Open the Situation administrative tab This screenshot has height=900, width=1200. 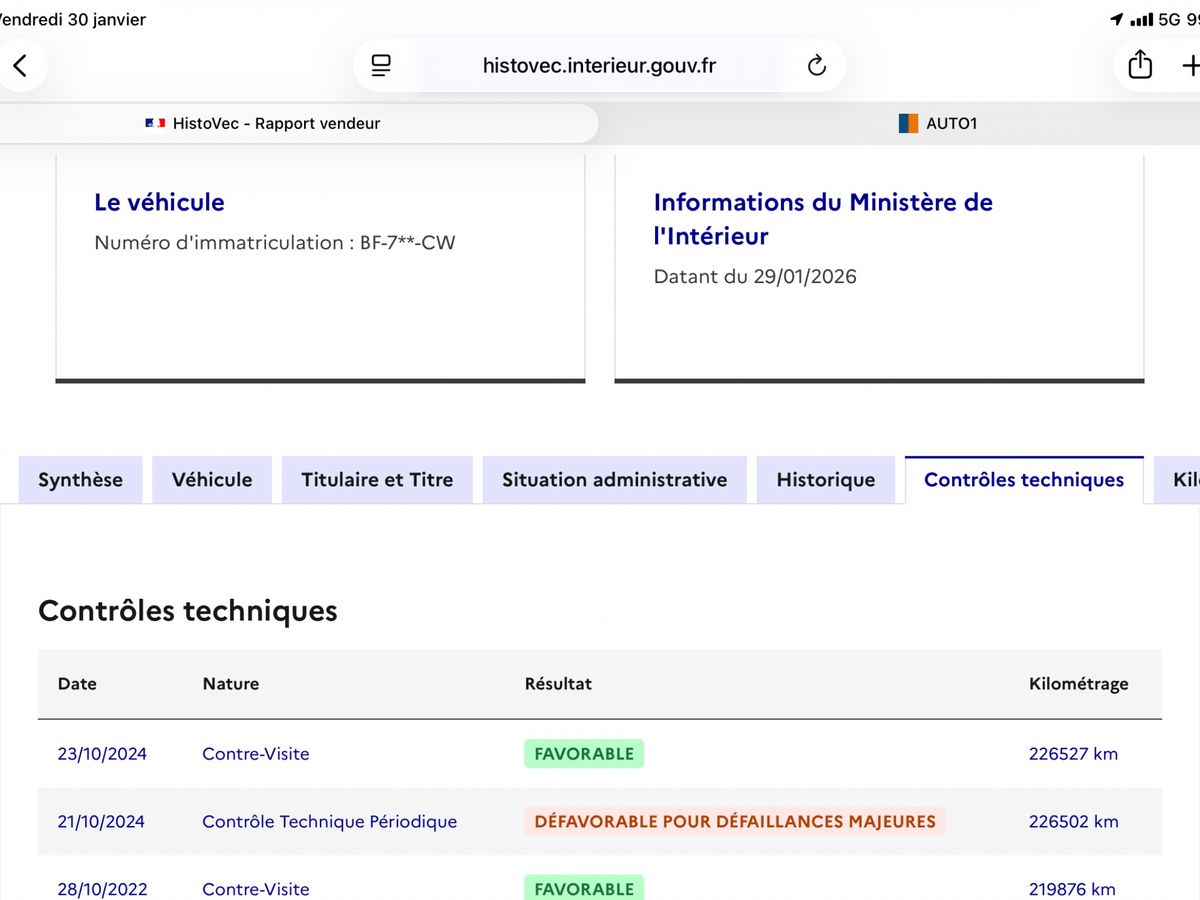pyautogui.click(x=615, y=480)
